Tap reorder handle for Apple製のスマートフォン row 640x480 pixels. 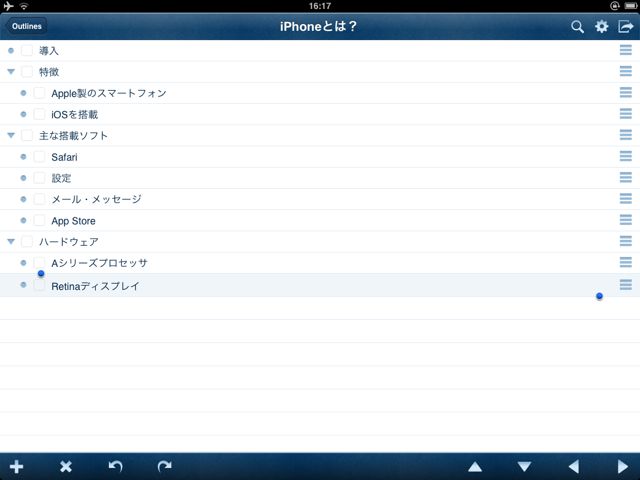[x=625, y=92]
